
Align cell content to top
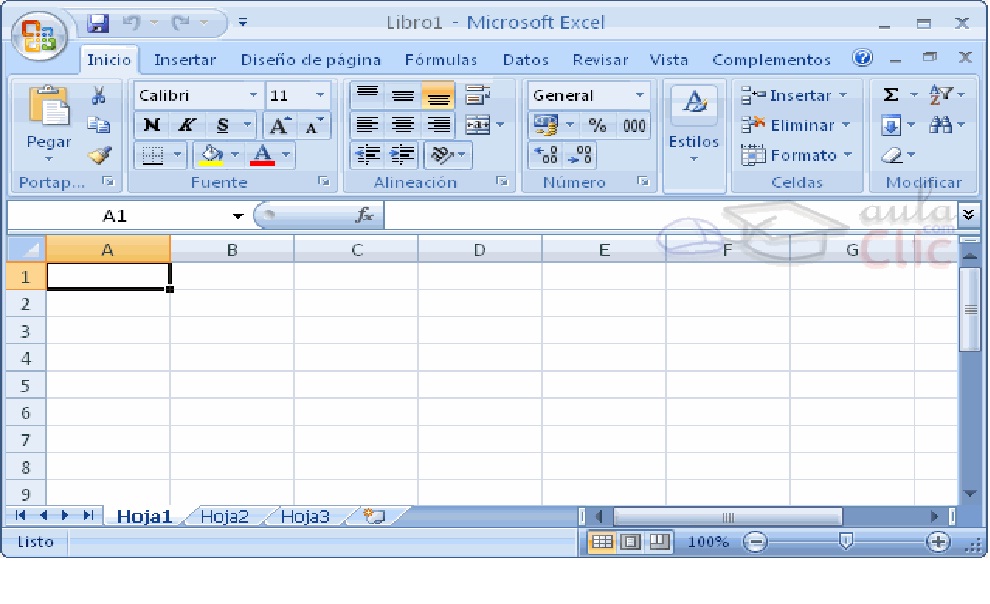[x=367, y=95]
